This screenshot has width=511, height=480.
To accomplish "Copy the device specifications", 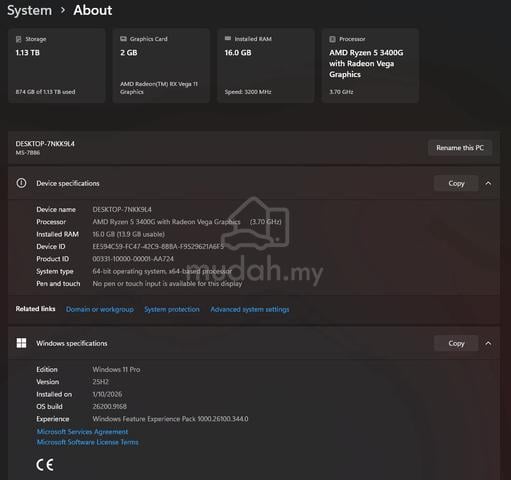I will (456, 183).
